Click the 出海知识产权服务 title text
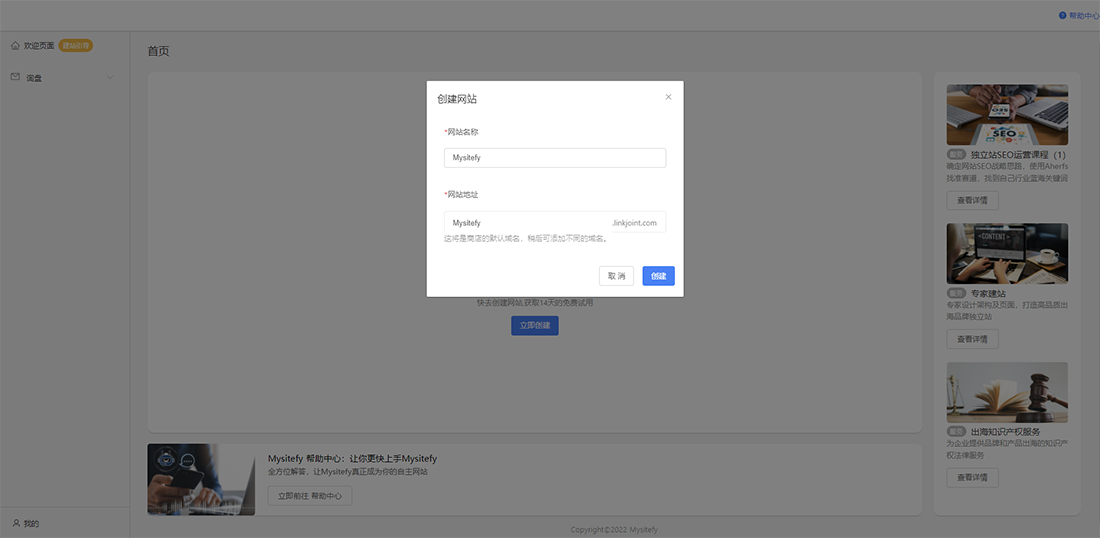 tap(1006, 431)
